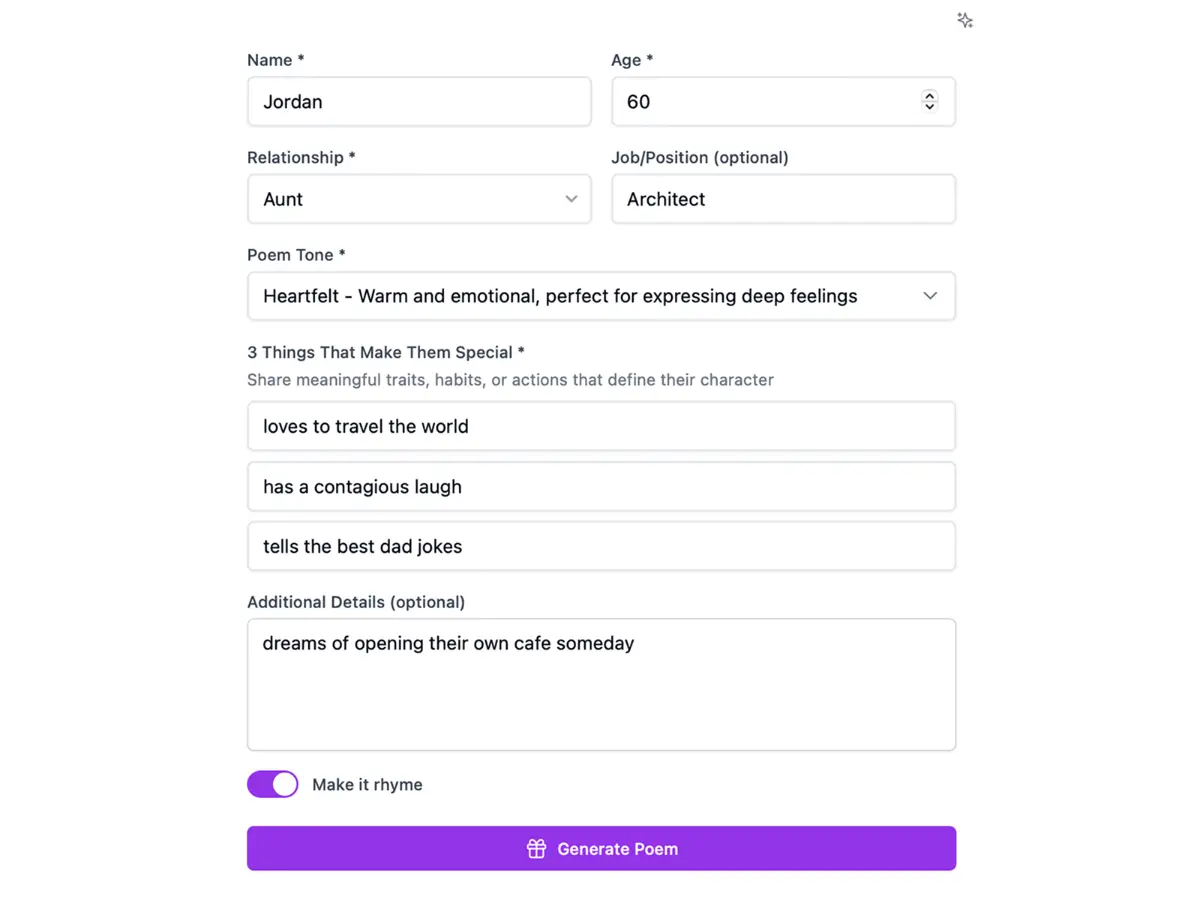
Task: Open the Relationship dropdown showing Aunt
Action: (x=419, y=199)
